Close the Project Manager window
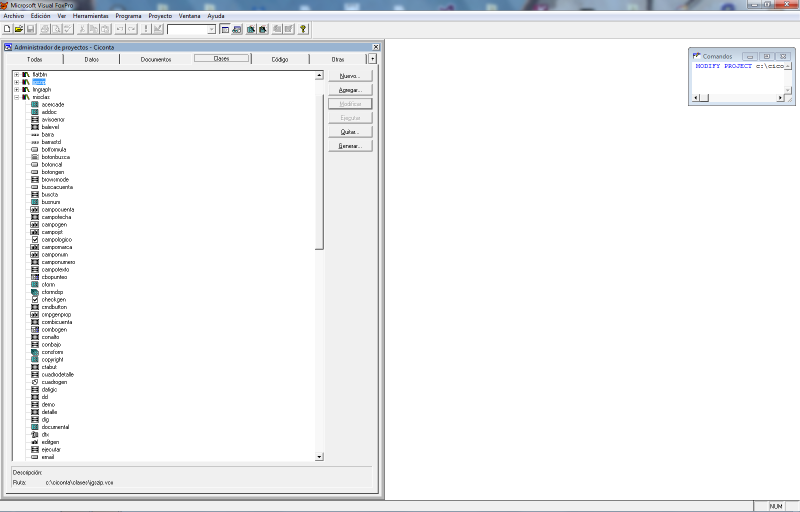Screen dimensions: 800x512 pos(376,47)
